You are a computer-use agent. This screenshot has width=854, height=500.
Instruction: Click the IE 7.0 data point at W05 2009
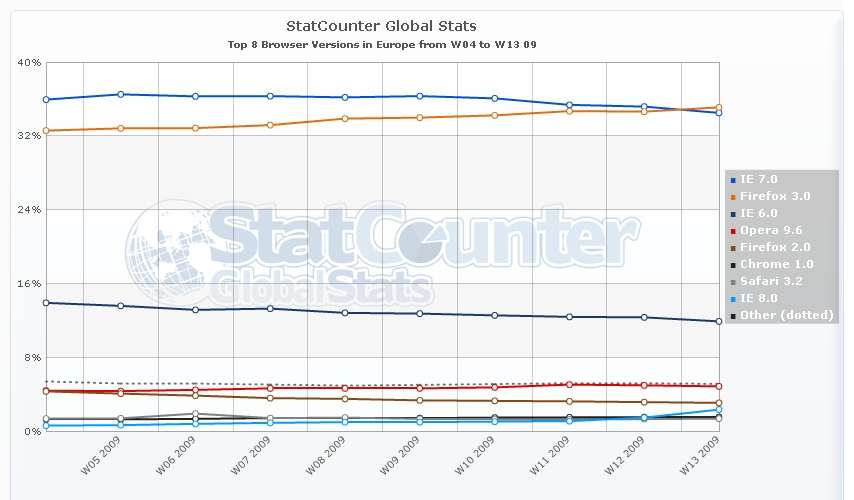pos(120,94)
